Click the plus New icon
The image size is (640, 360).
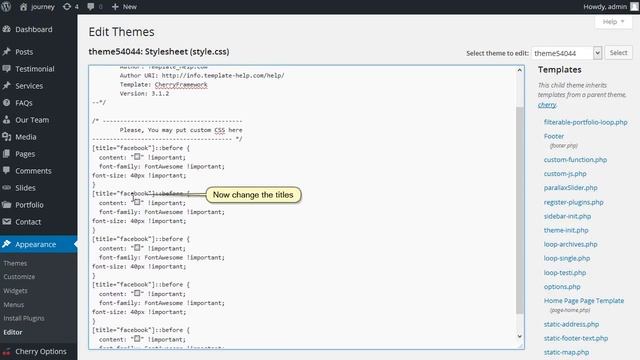[x=115, y=7]
